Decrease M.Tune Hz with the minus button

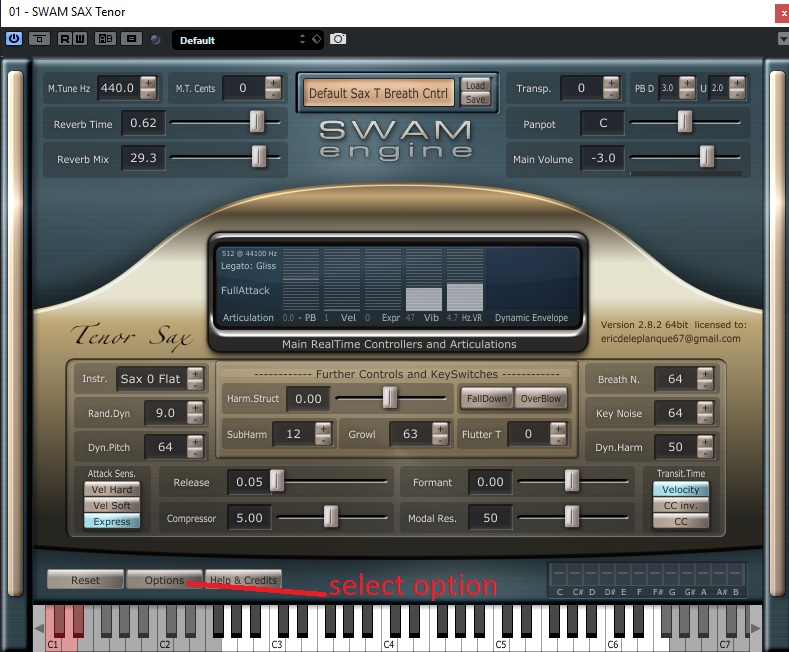click(148, 94)
